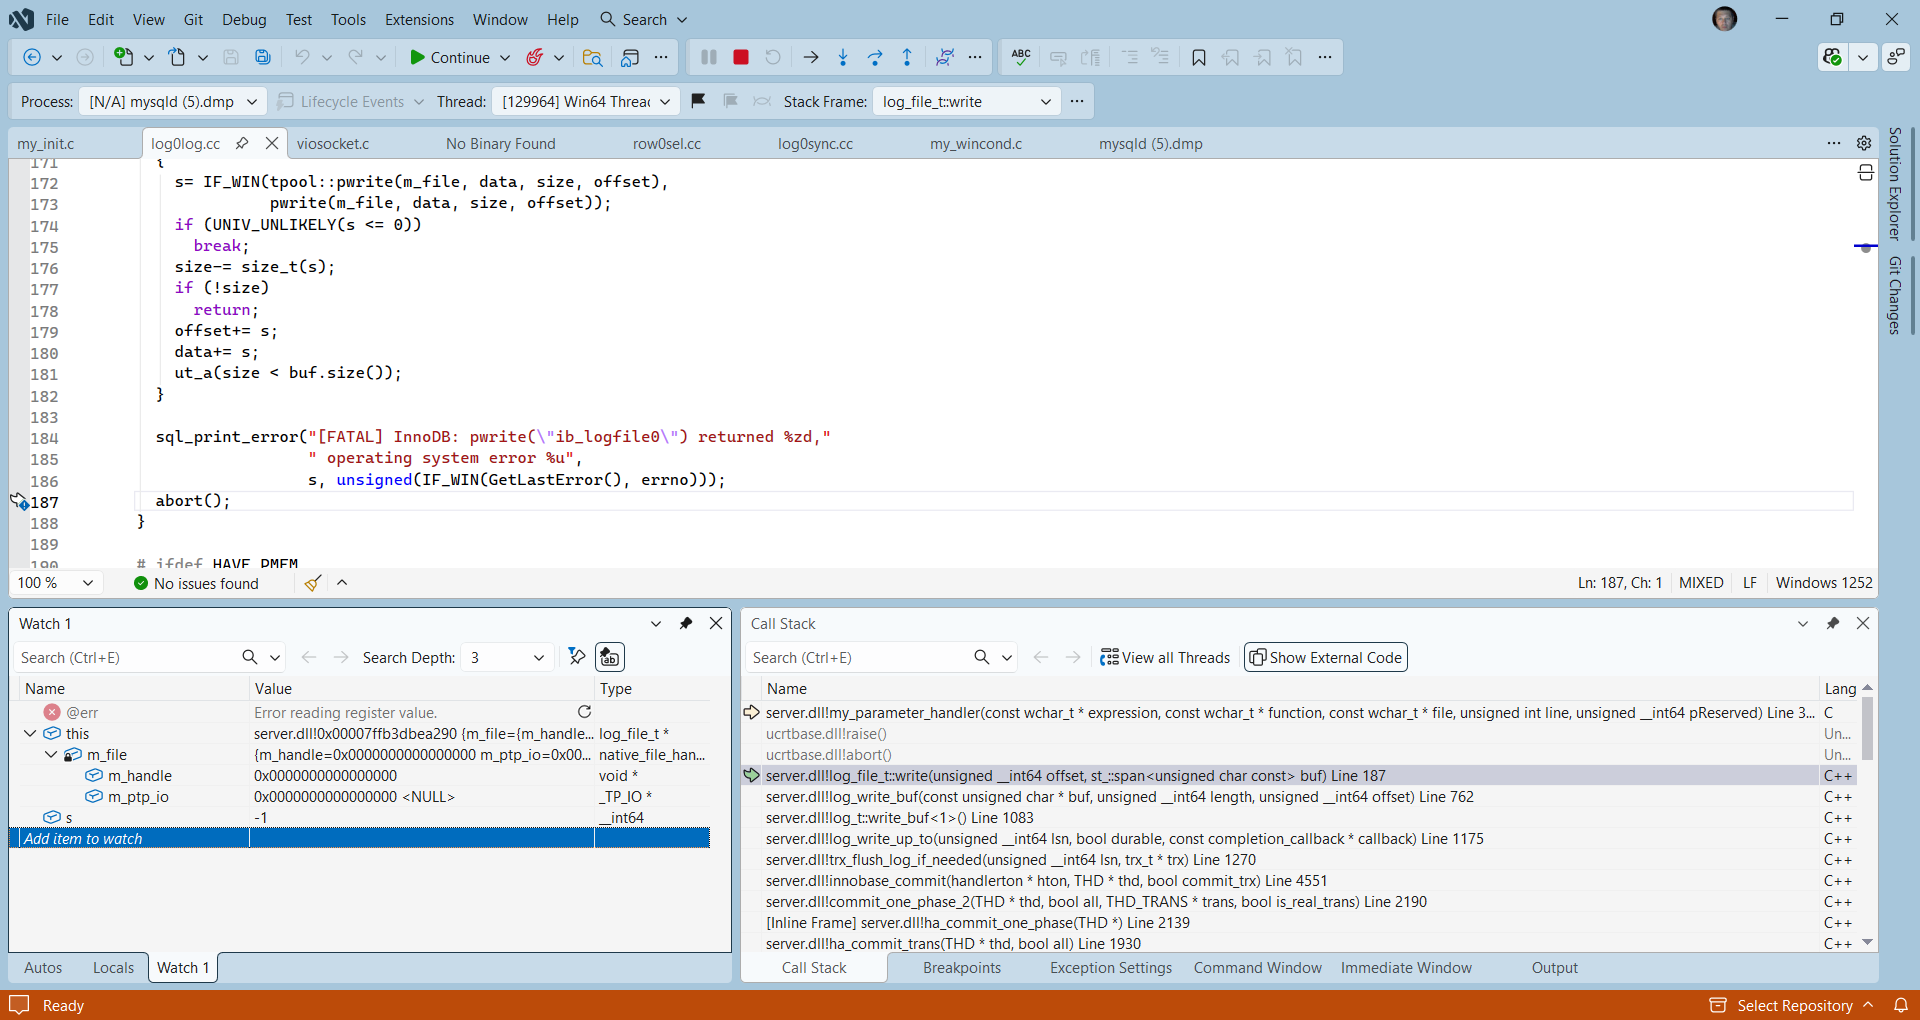Screen dimensions: 1920x1020
Task: Click the Show Next Statement arrow icon
Action: pyautogui.click(x=811, y=57)
